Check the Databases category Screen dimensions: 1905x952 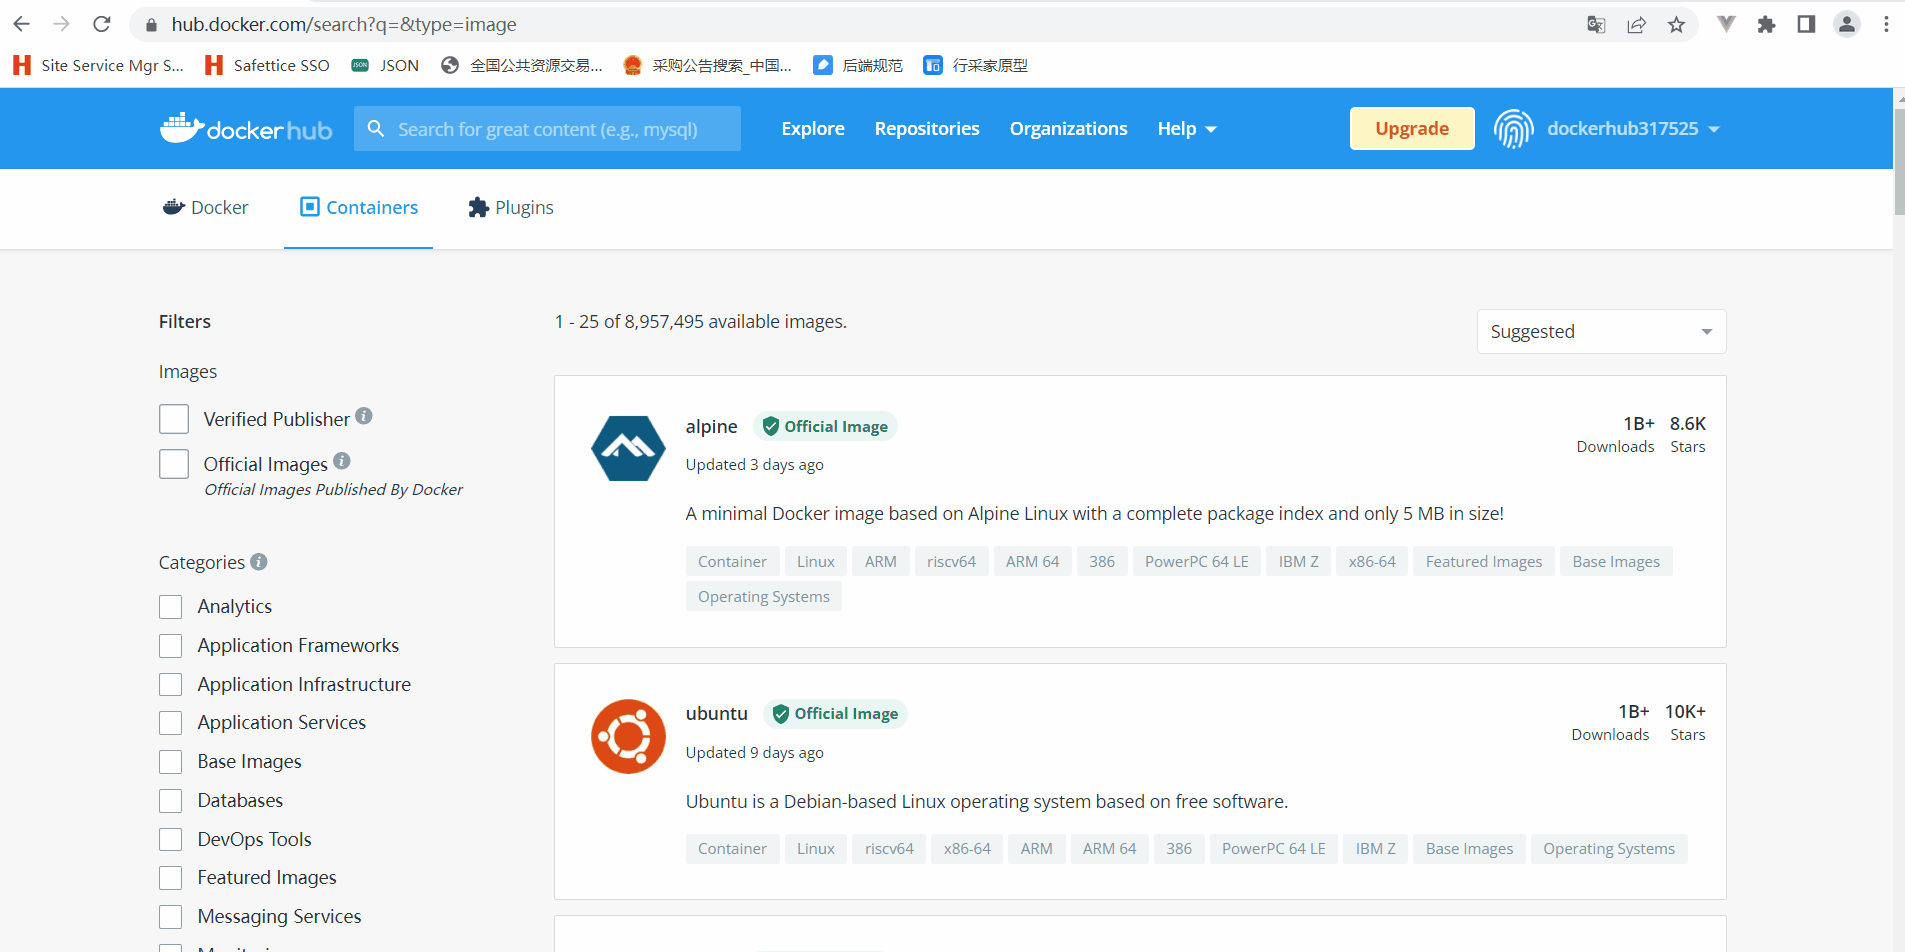(x=171, y=801)
